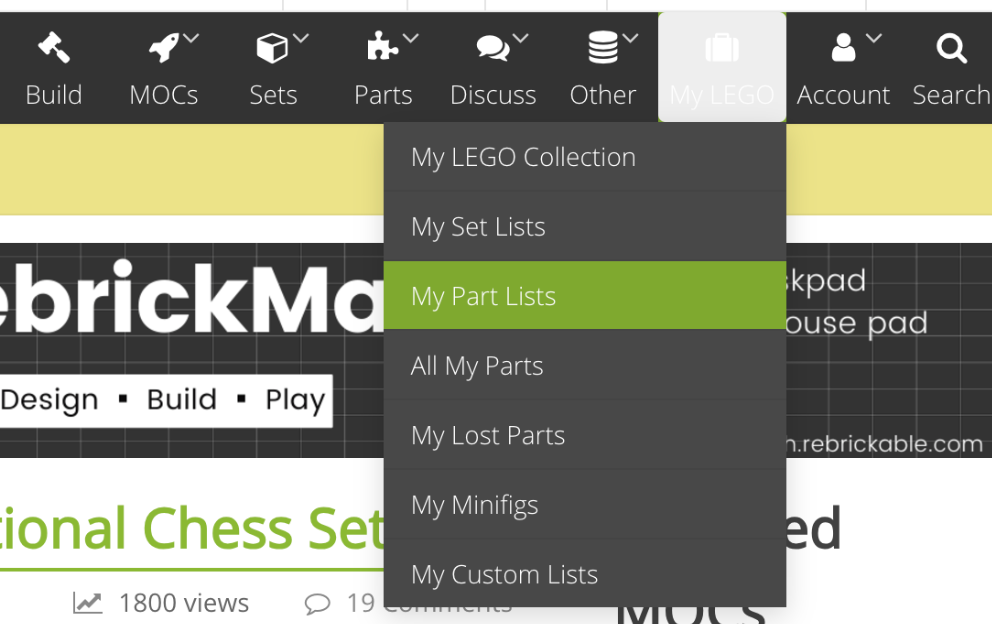Expand the Sets dropdown chevron
This screenshot has height=624, width=992.
tap(301, 39)
